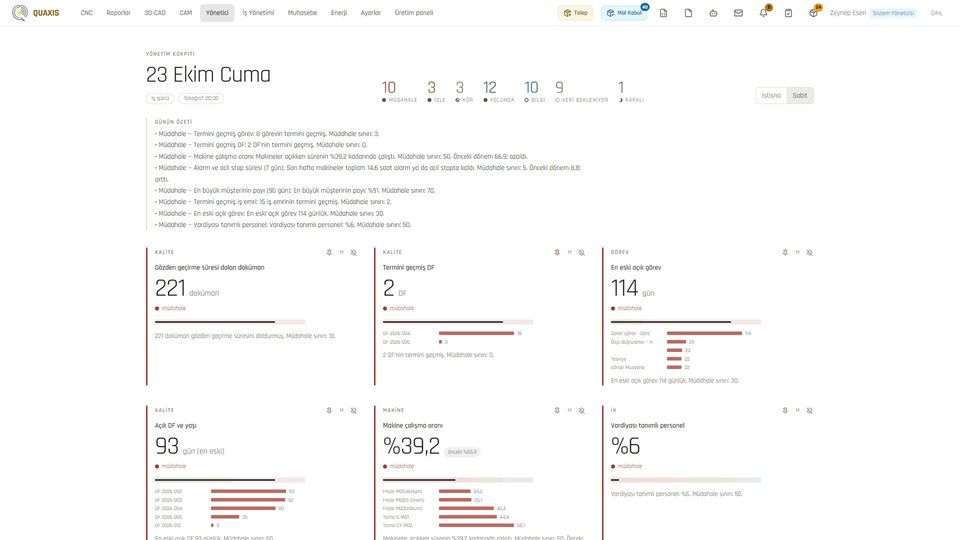The height and width of the screenshot is (540, 960).
Task: Mute alerts on Vardiyası tanımlı personel card
Action: click(x=809, y=410)
